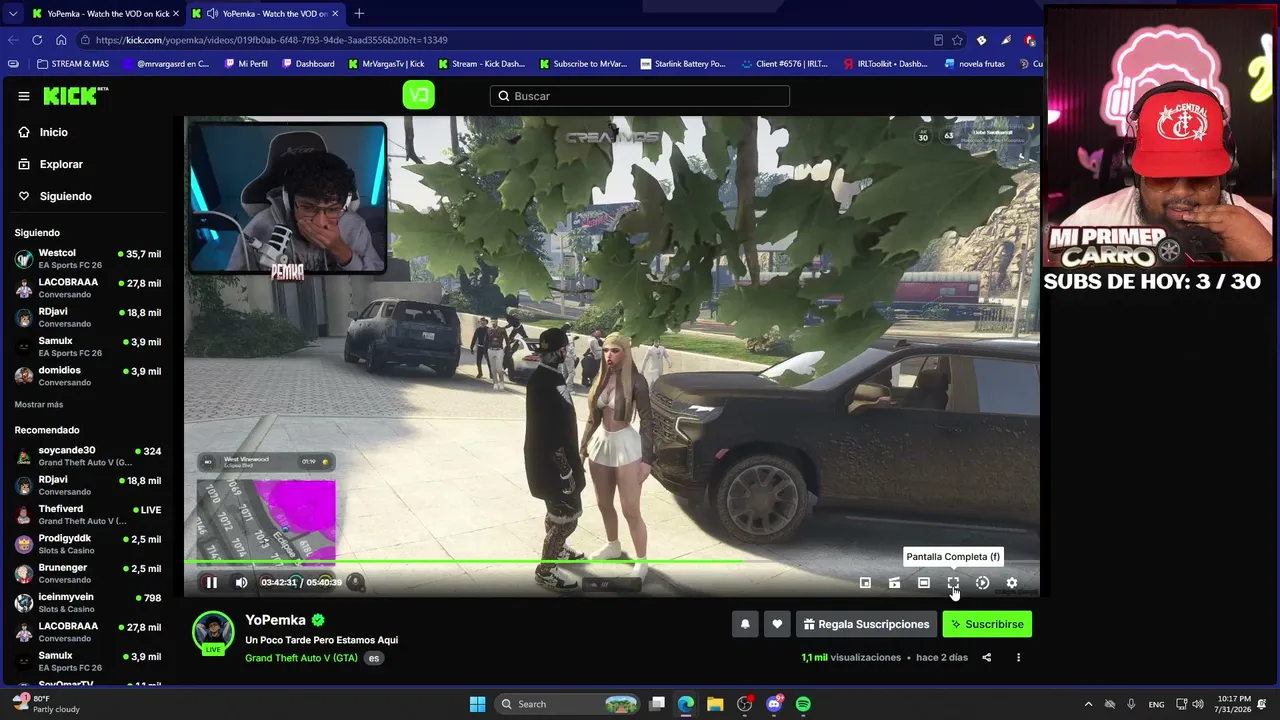This screenshot has width=1280, height=720.
Task: Share the video using the share icon
Action: point(987,658)
